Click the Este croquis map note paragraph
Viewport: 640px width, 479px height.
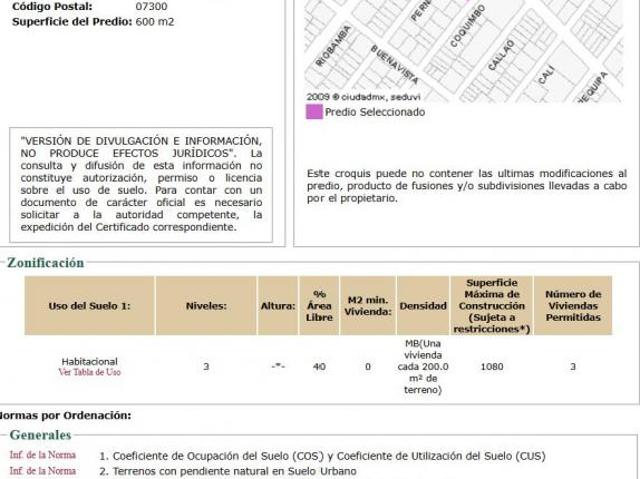[467, 186]
